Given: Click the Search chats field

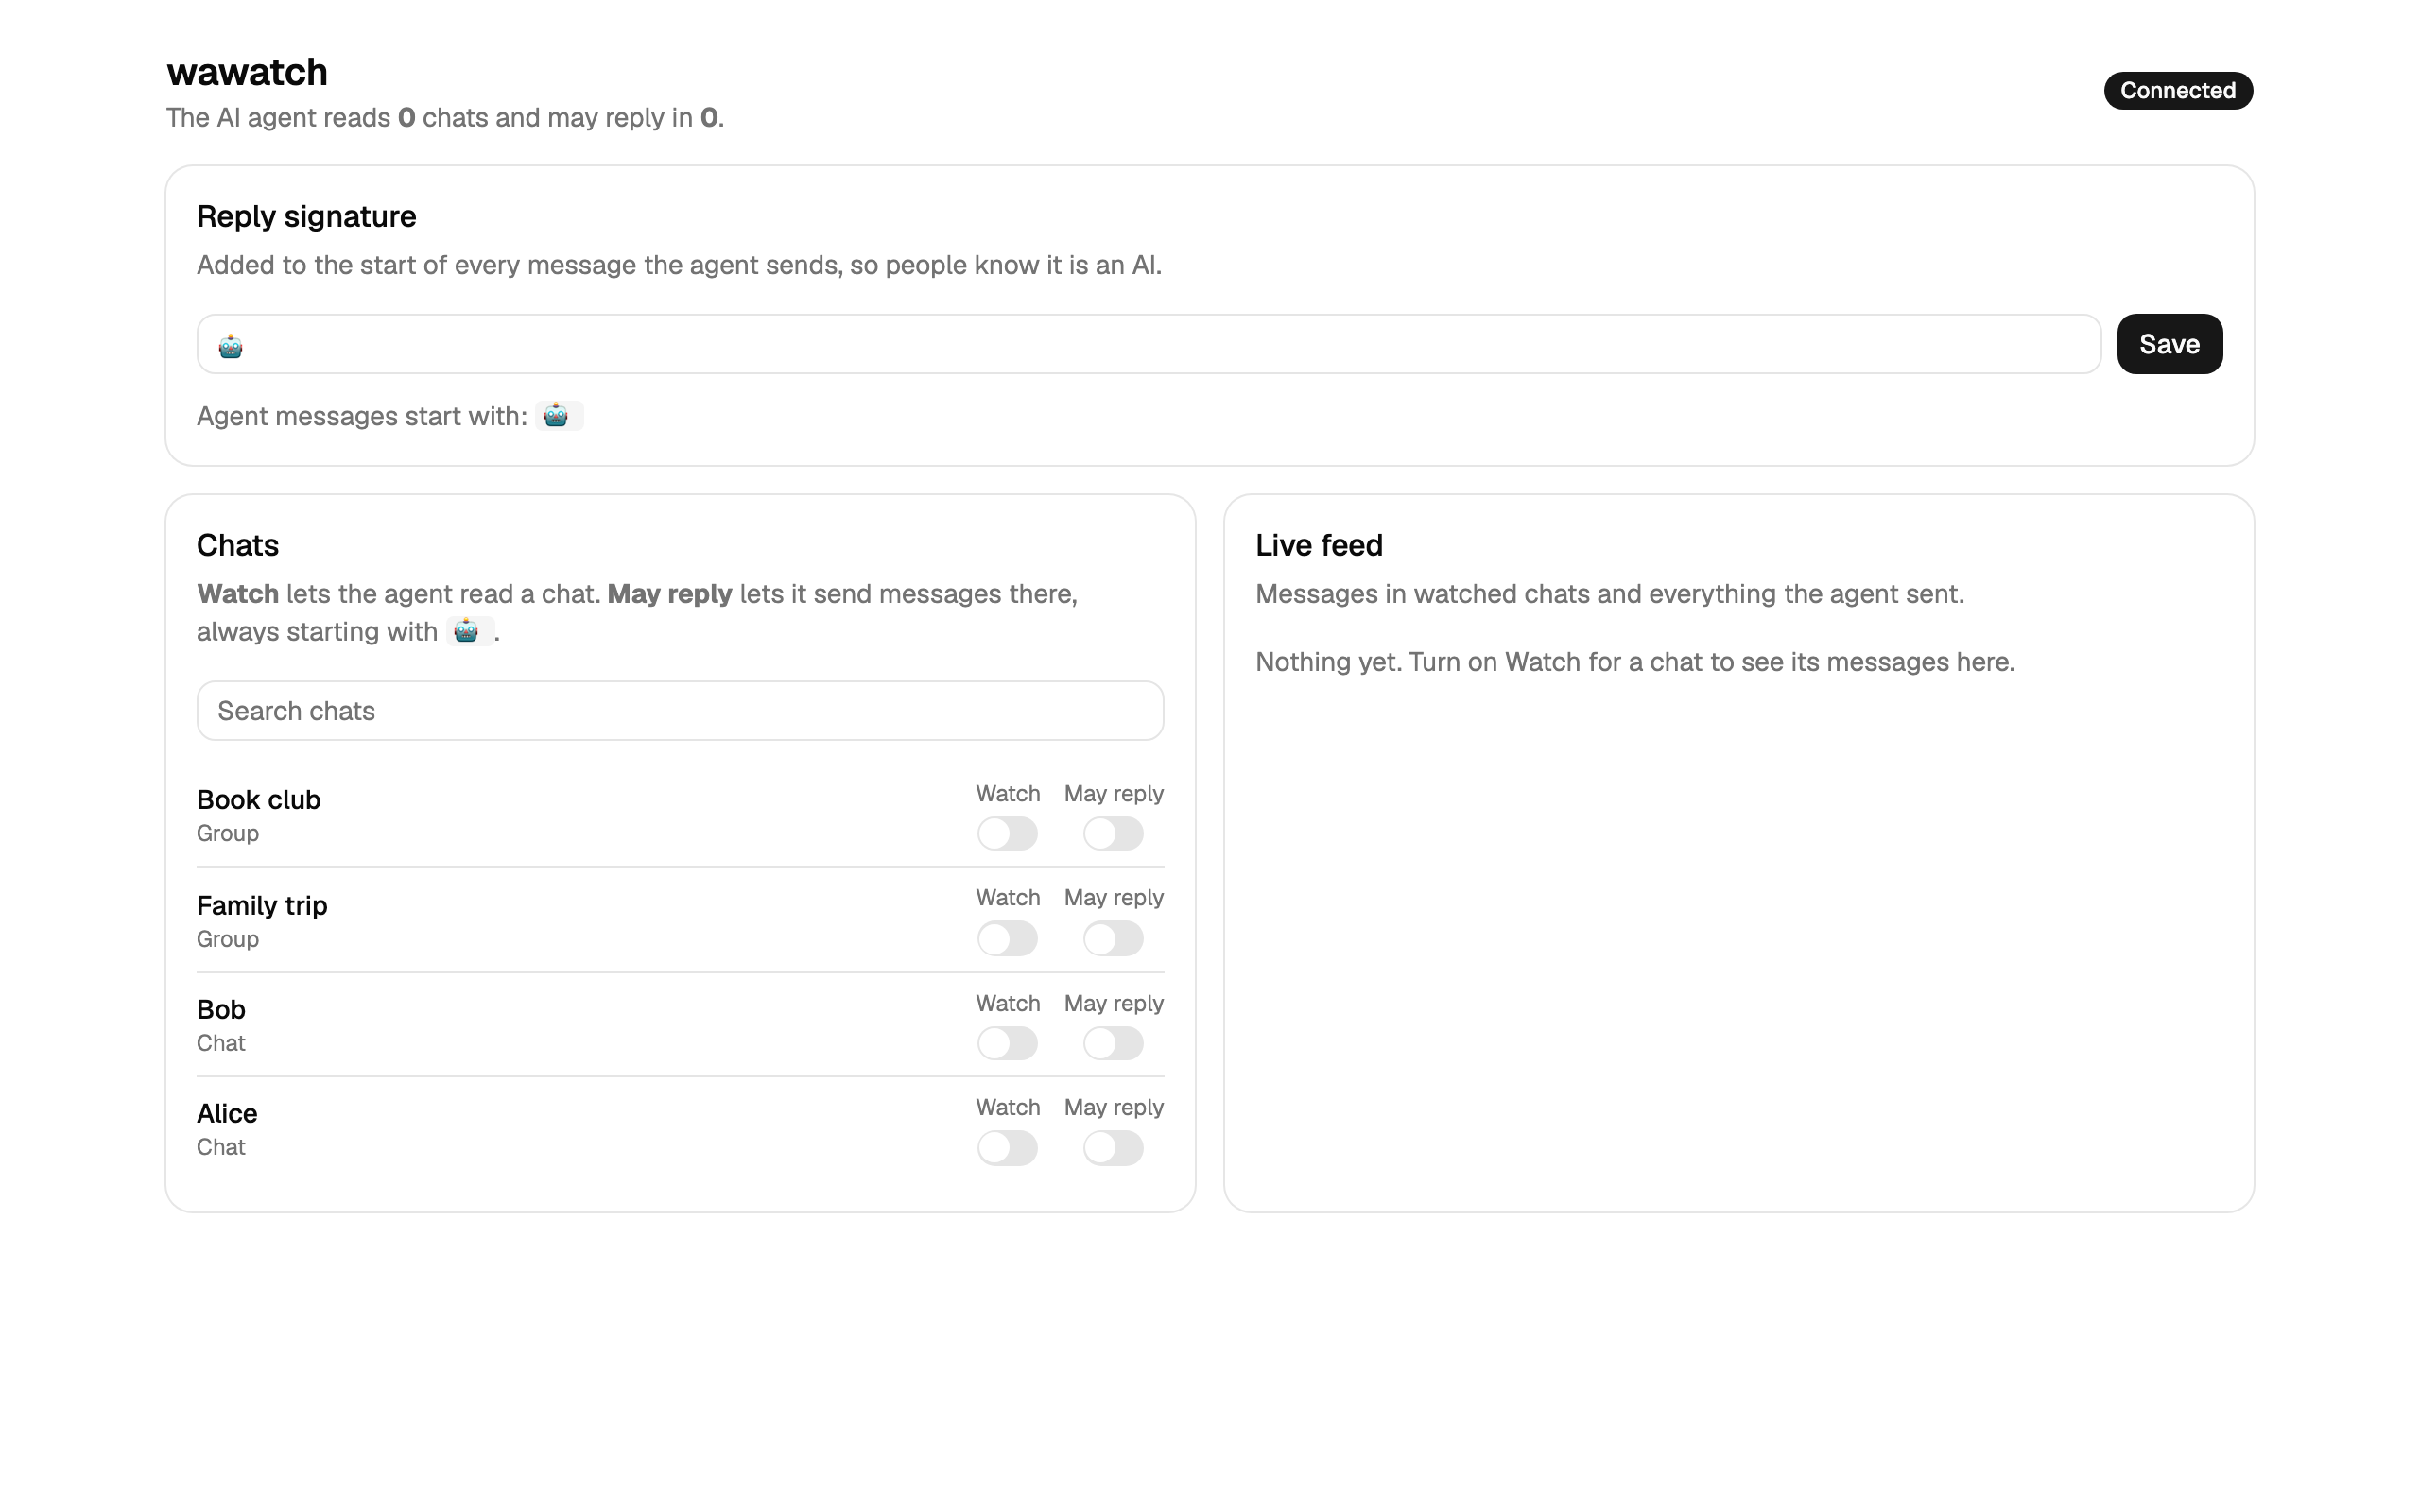Looking at the screenshot, I should 680,711.
